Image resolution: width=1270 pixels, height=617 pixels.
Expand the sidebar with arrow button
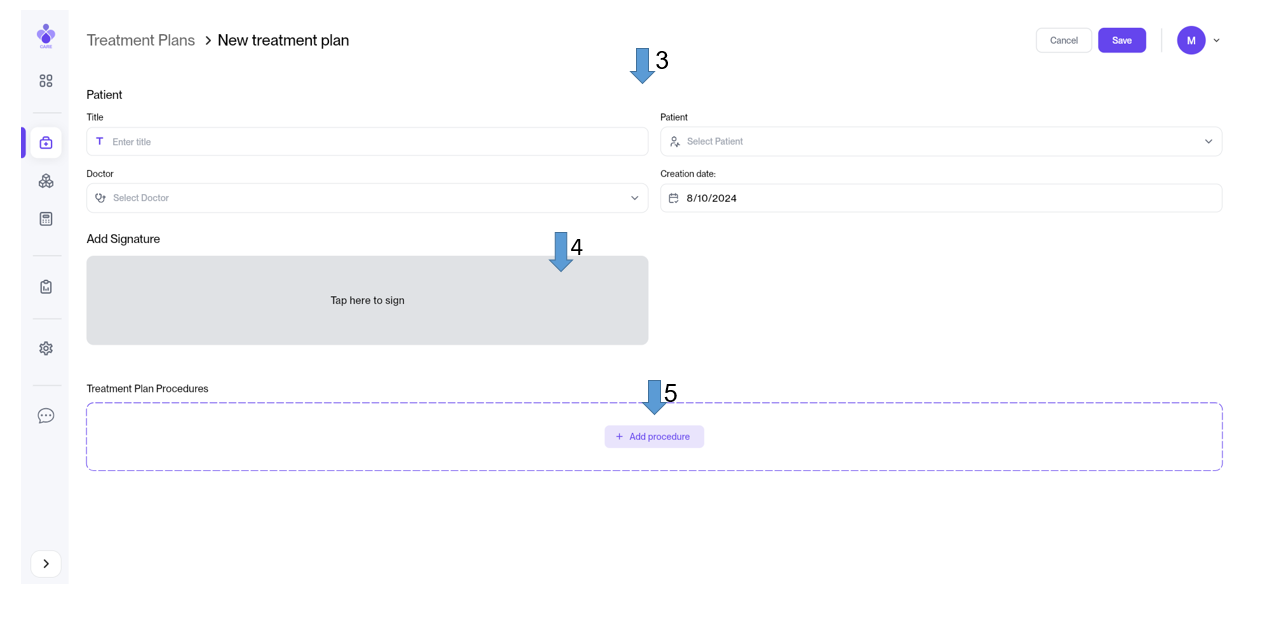tap(46, 564)
